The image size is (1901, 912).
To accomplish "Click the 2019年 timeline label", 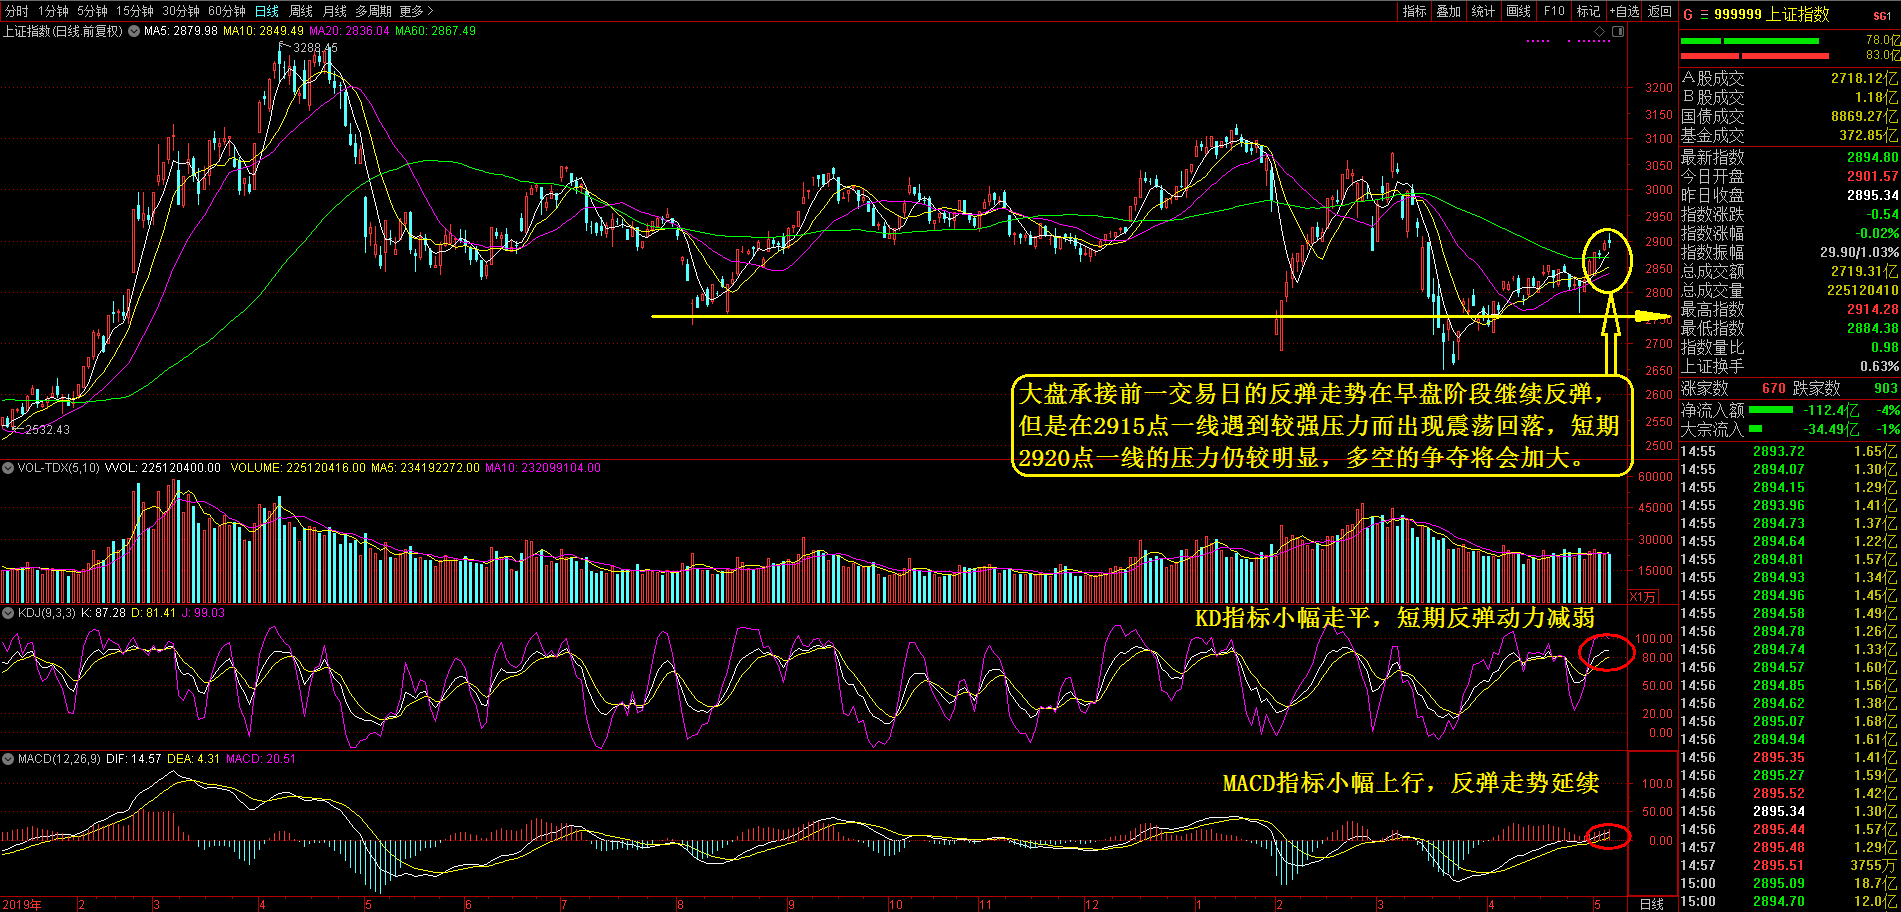I will pos(21,904).
